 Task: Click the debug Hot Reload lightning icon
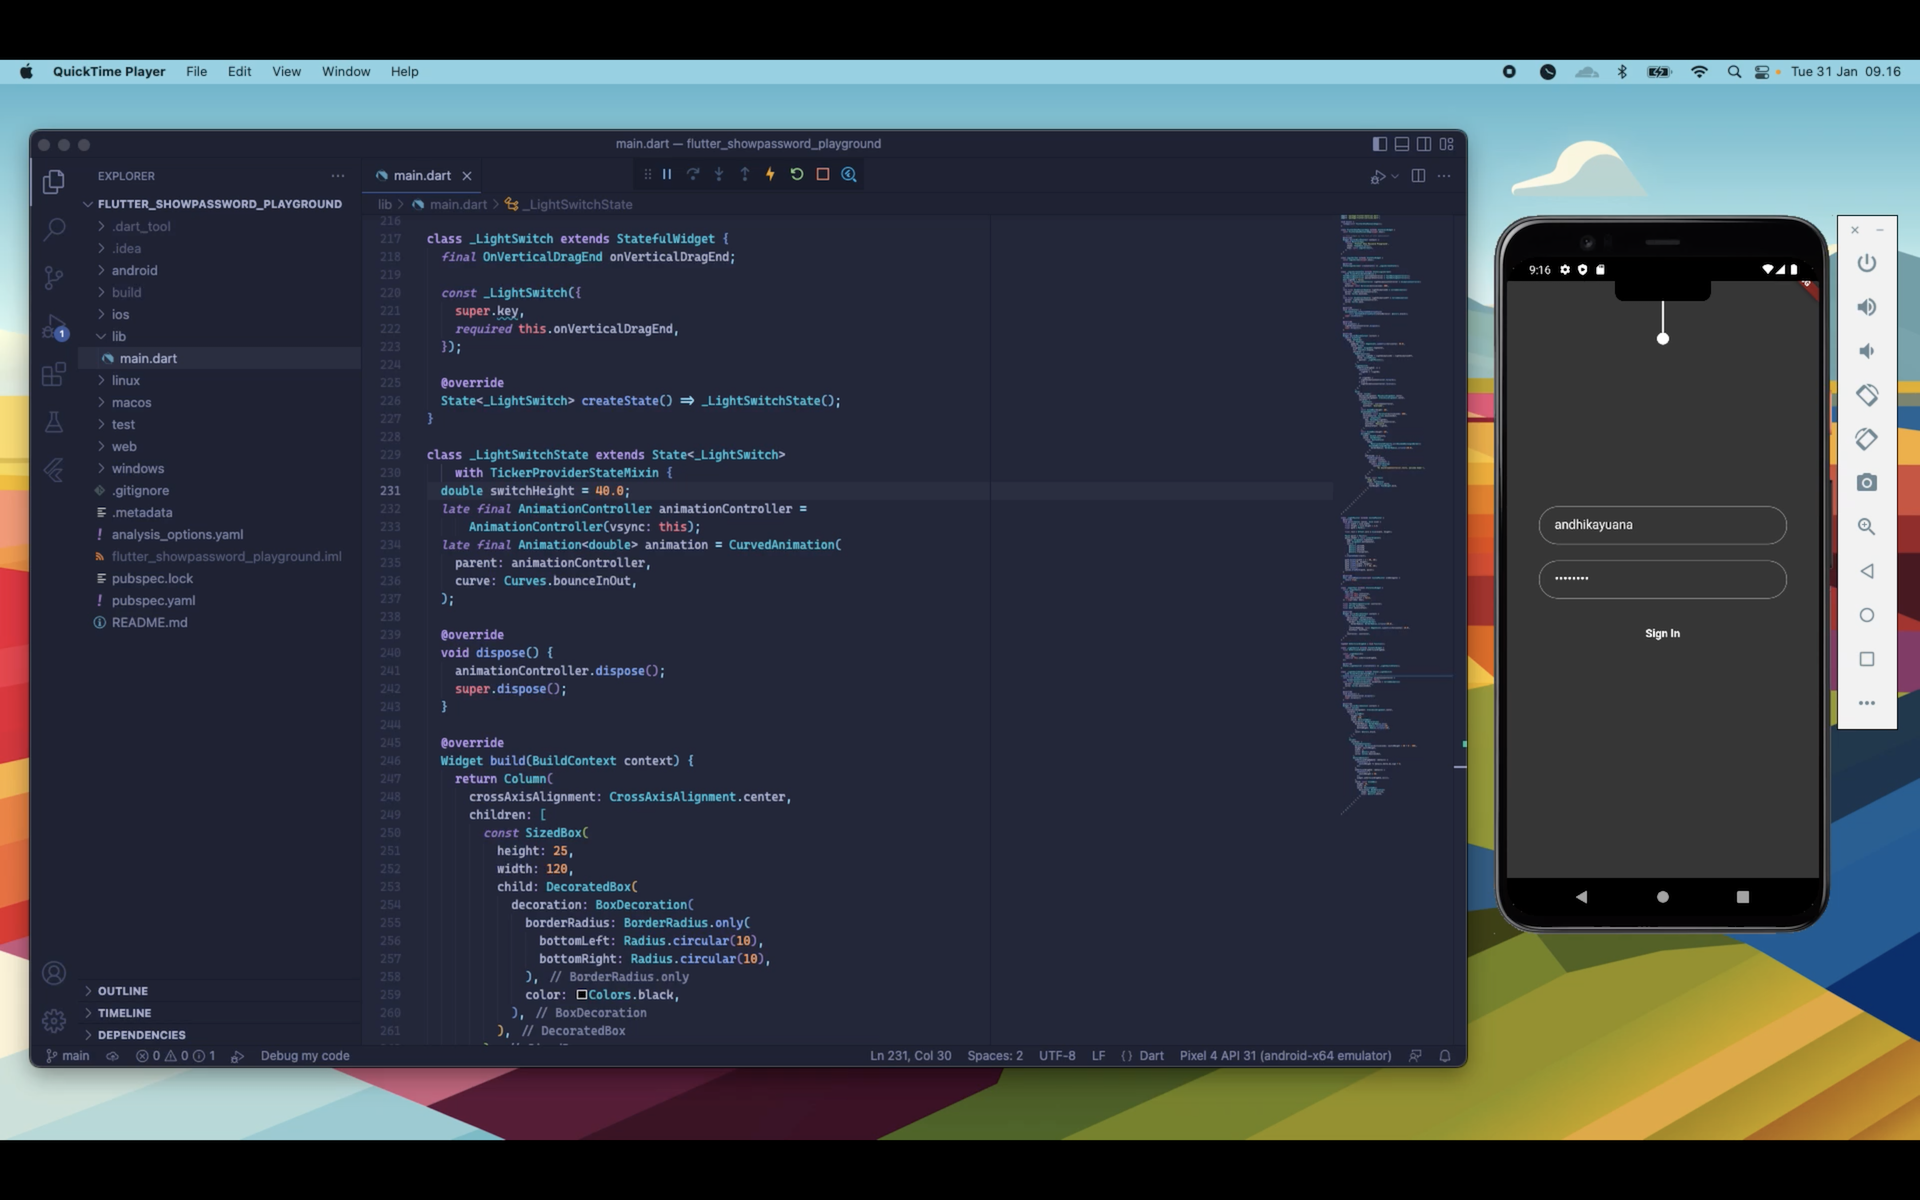coord(770,174)
